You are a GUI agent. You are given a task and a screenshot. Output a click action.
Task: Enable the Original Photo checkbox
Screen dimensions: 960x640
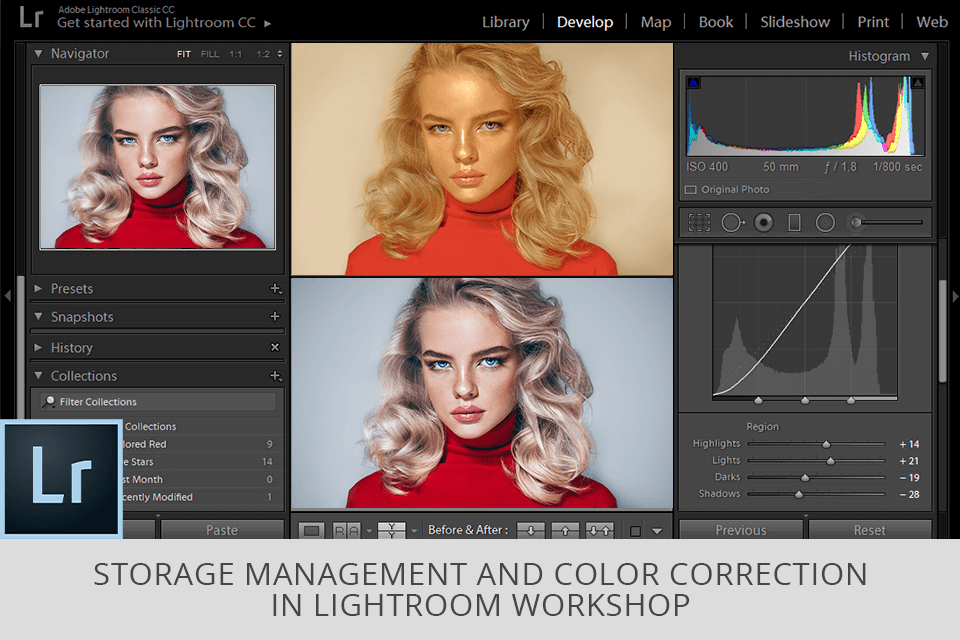point(690,189)
